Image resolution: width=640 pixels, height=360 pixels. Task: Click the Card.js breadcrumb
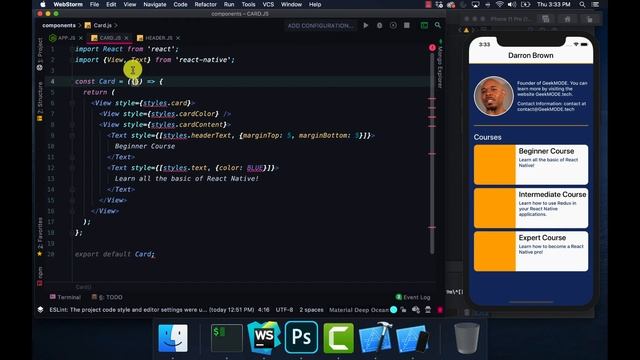point(98,25)
